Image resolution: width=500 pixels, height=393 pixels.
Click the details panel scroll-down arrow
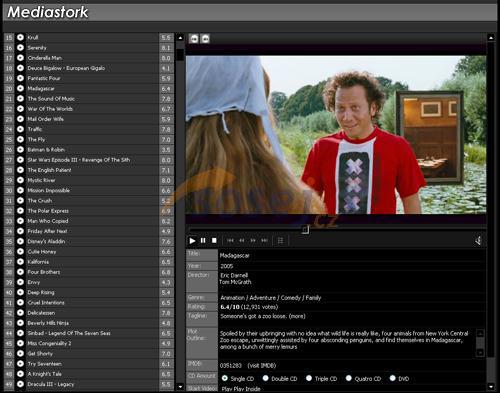click(x=491, y=387)
